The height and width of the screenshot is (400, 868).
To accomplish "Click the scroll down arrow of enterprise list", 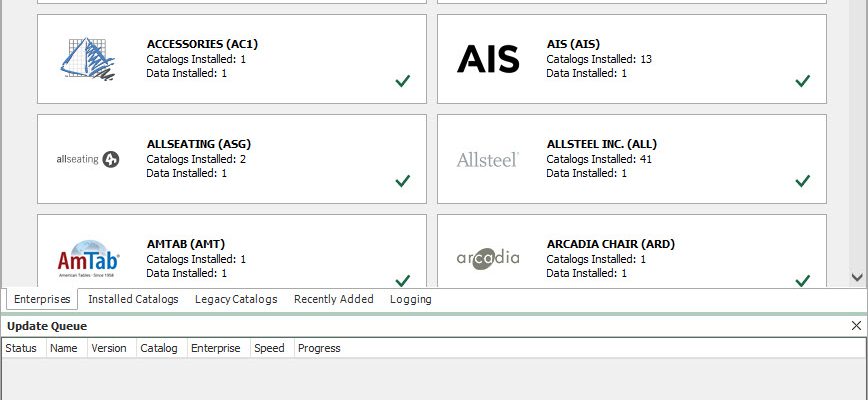I will (857, 277).
